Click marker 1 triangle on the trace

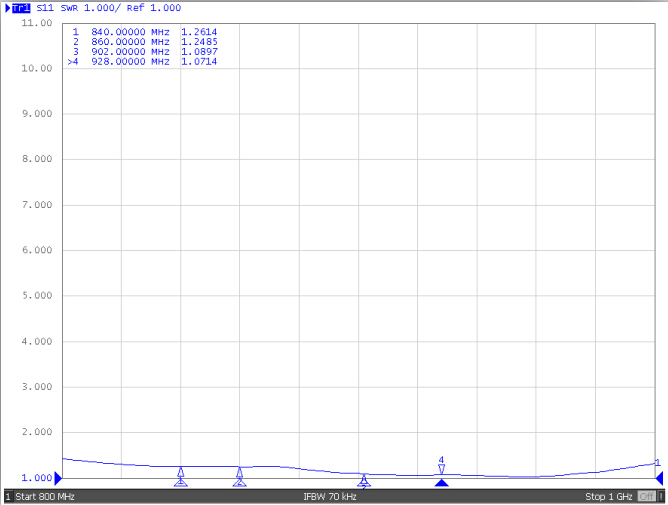(x=181, y=472)
